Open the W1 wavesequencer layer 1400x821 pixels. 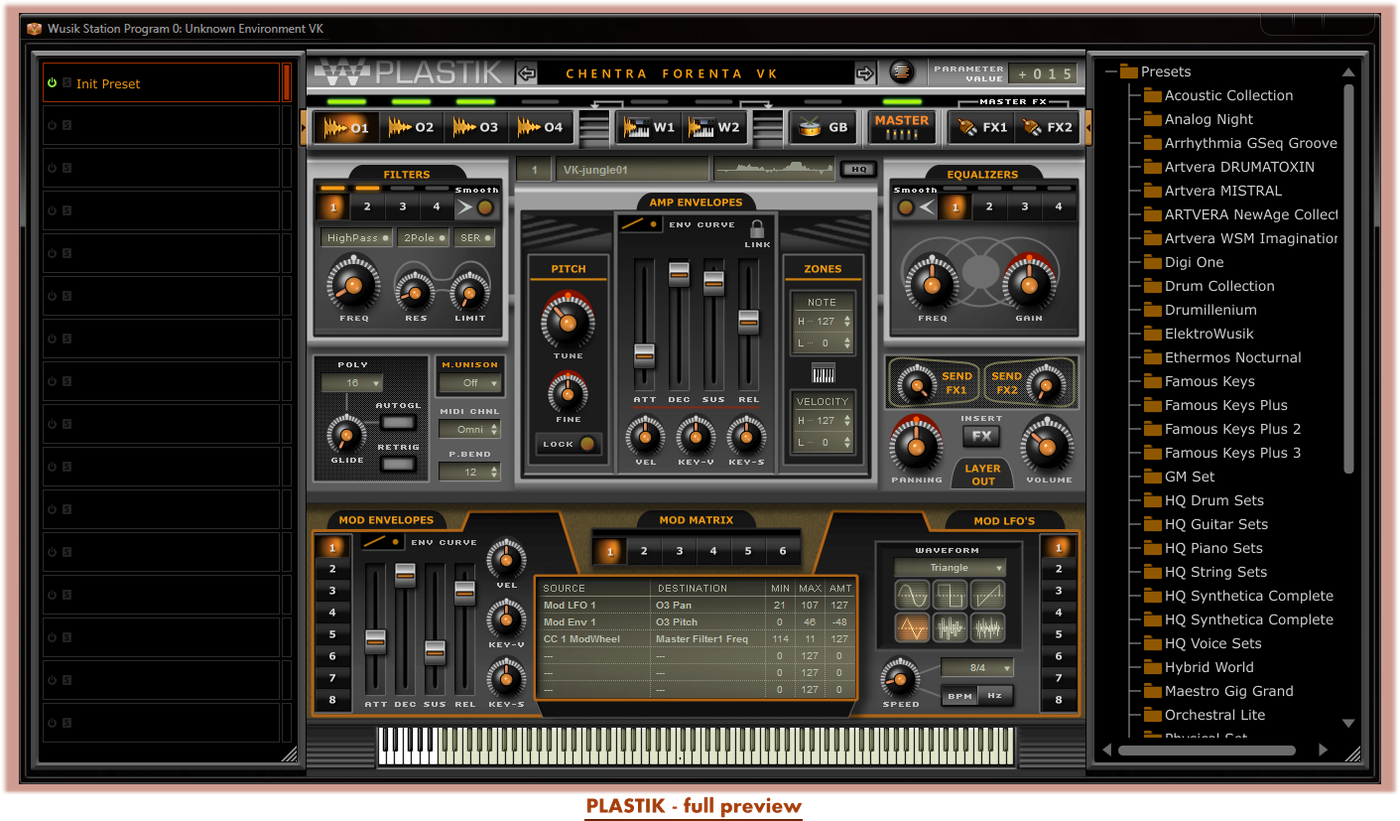650,127
